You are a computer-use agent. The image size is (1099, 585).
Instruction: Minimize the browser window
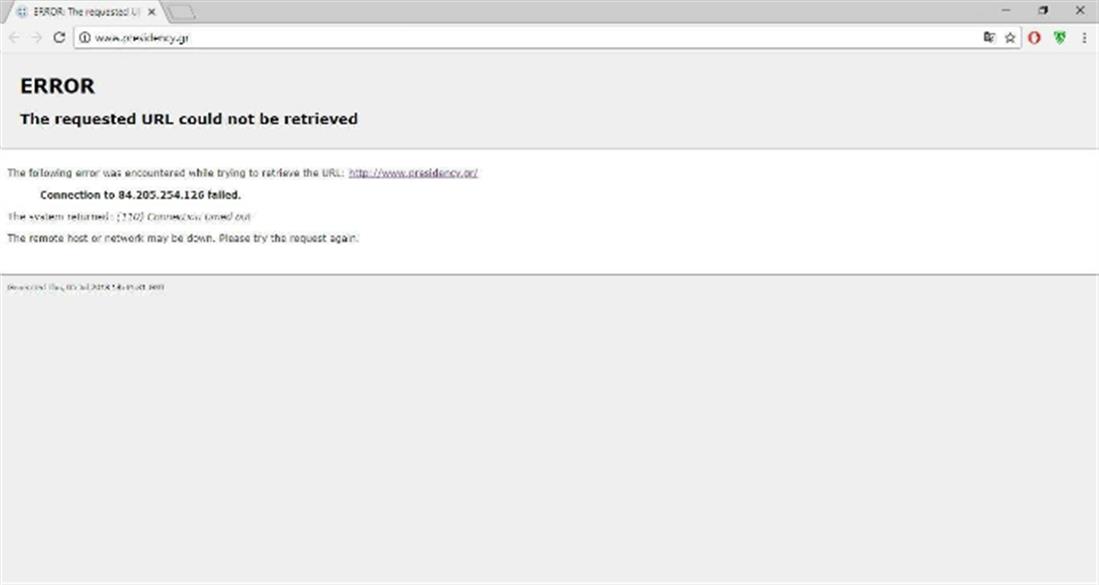pyautogui.click(x=1007, y=10)
